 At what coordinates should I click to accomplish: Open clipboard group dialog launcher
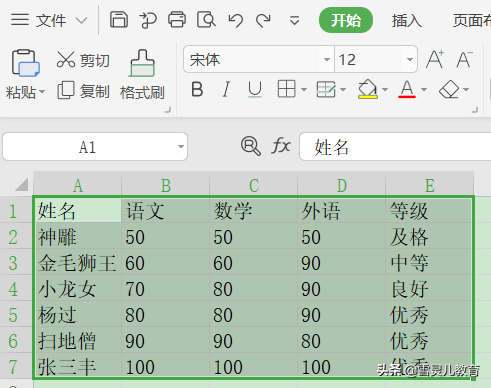pyautogui.click(x=168, y=110)
